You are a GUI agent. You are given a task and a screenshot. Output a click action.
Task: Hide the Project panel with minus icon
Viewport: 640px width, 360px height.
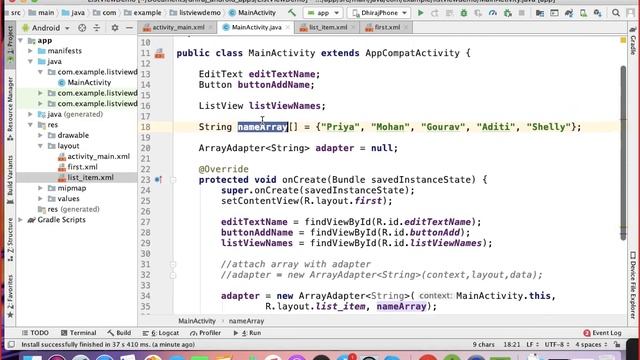pyautogui.click(x=129, y=28)
